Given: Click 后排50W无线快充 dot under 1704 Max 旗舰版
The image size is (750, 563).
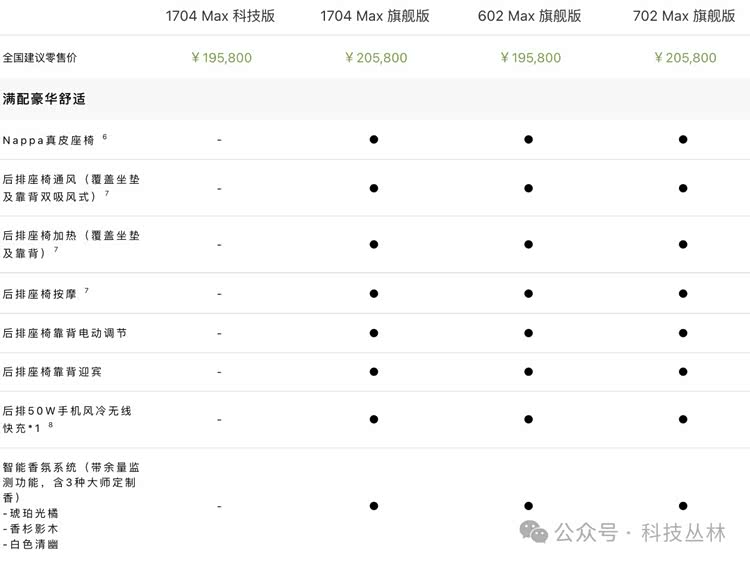Looking at the screenshot, I should pos(374,420).
